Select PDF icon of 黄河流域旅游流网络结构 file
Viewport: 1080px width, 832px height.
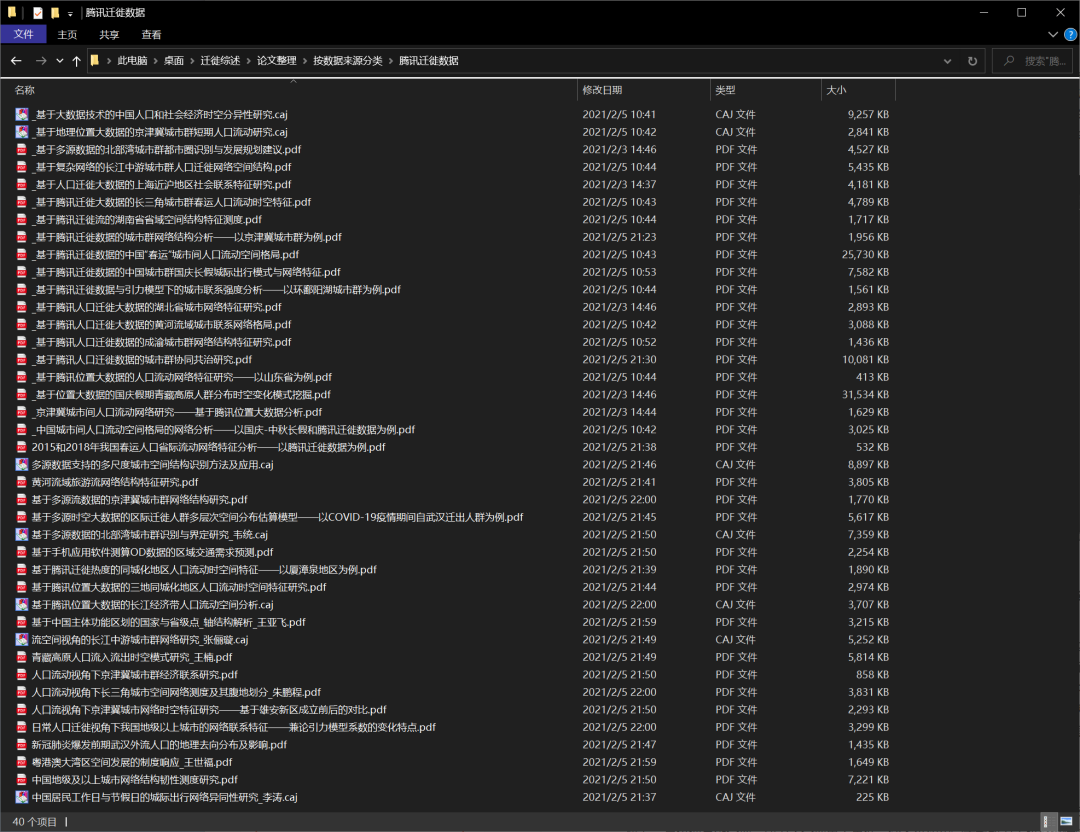[x=22, y=482]
